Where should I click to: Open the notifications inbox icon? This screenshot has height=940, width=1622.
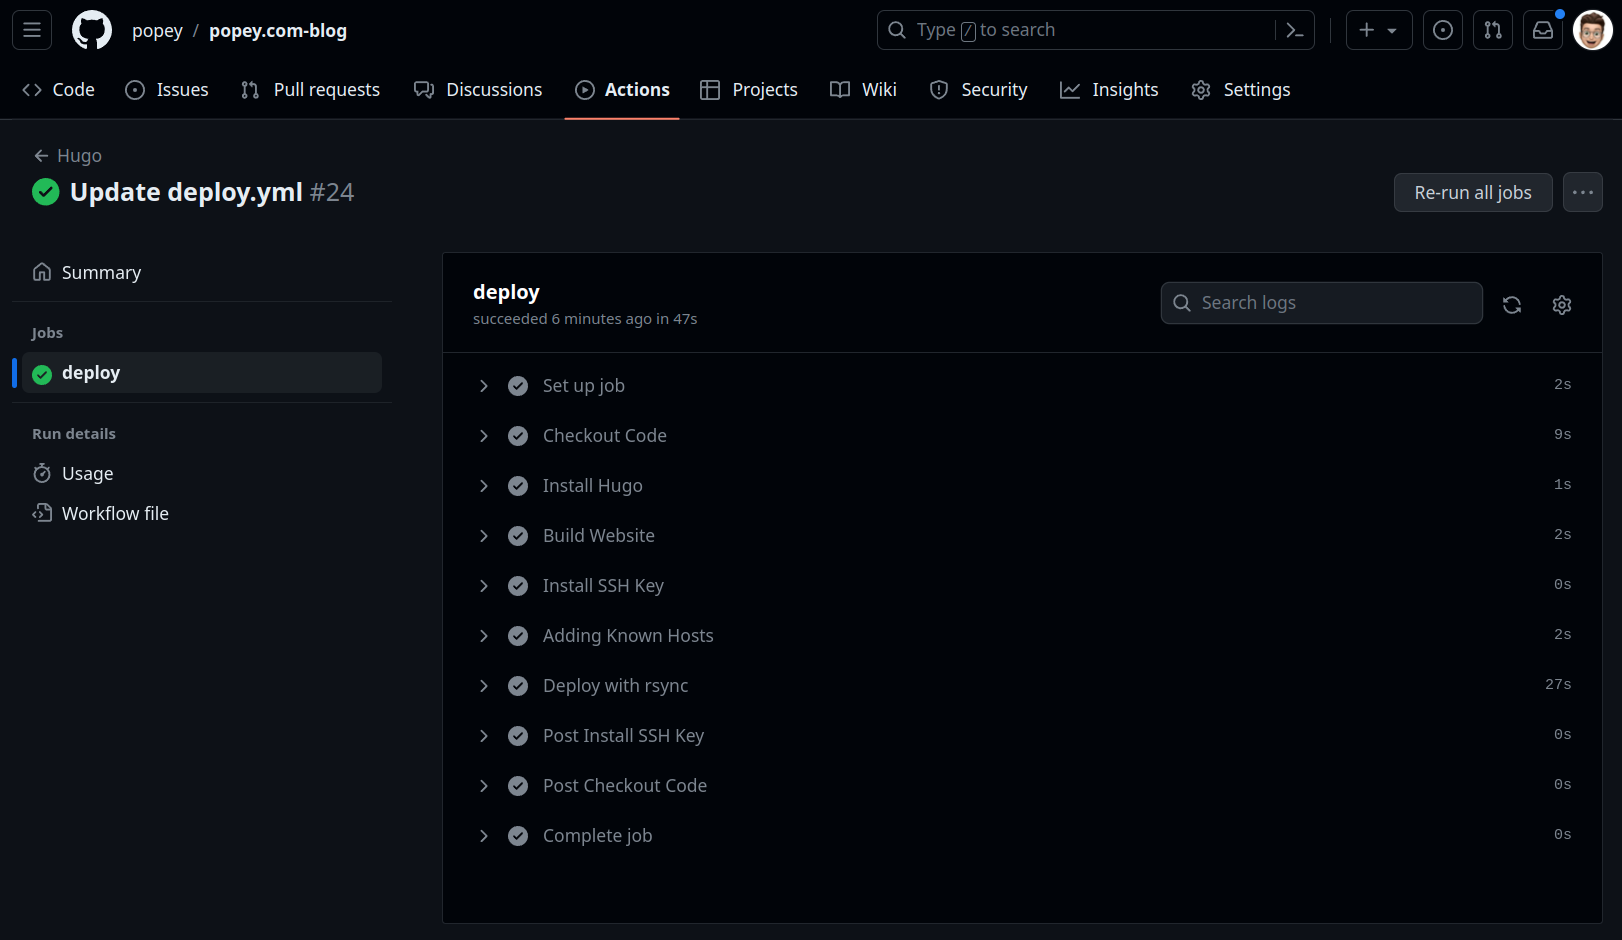click(1543, 31)
